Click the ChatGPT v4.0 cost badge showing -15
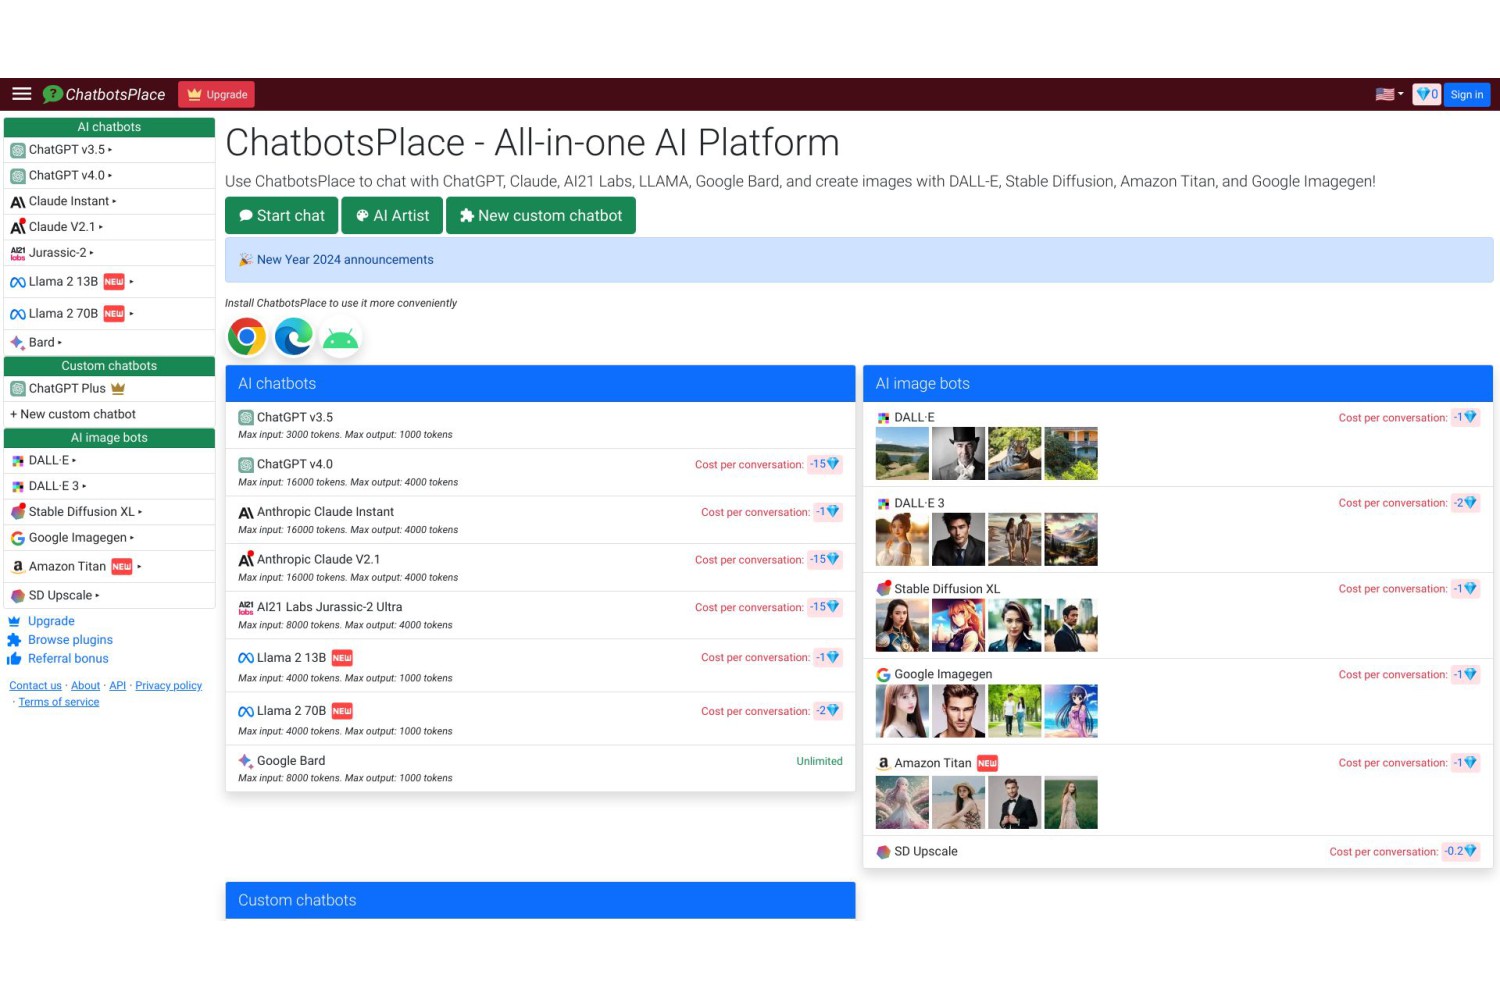 pos(825,464)
